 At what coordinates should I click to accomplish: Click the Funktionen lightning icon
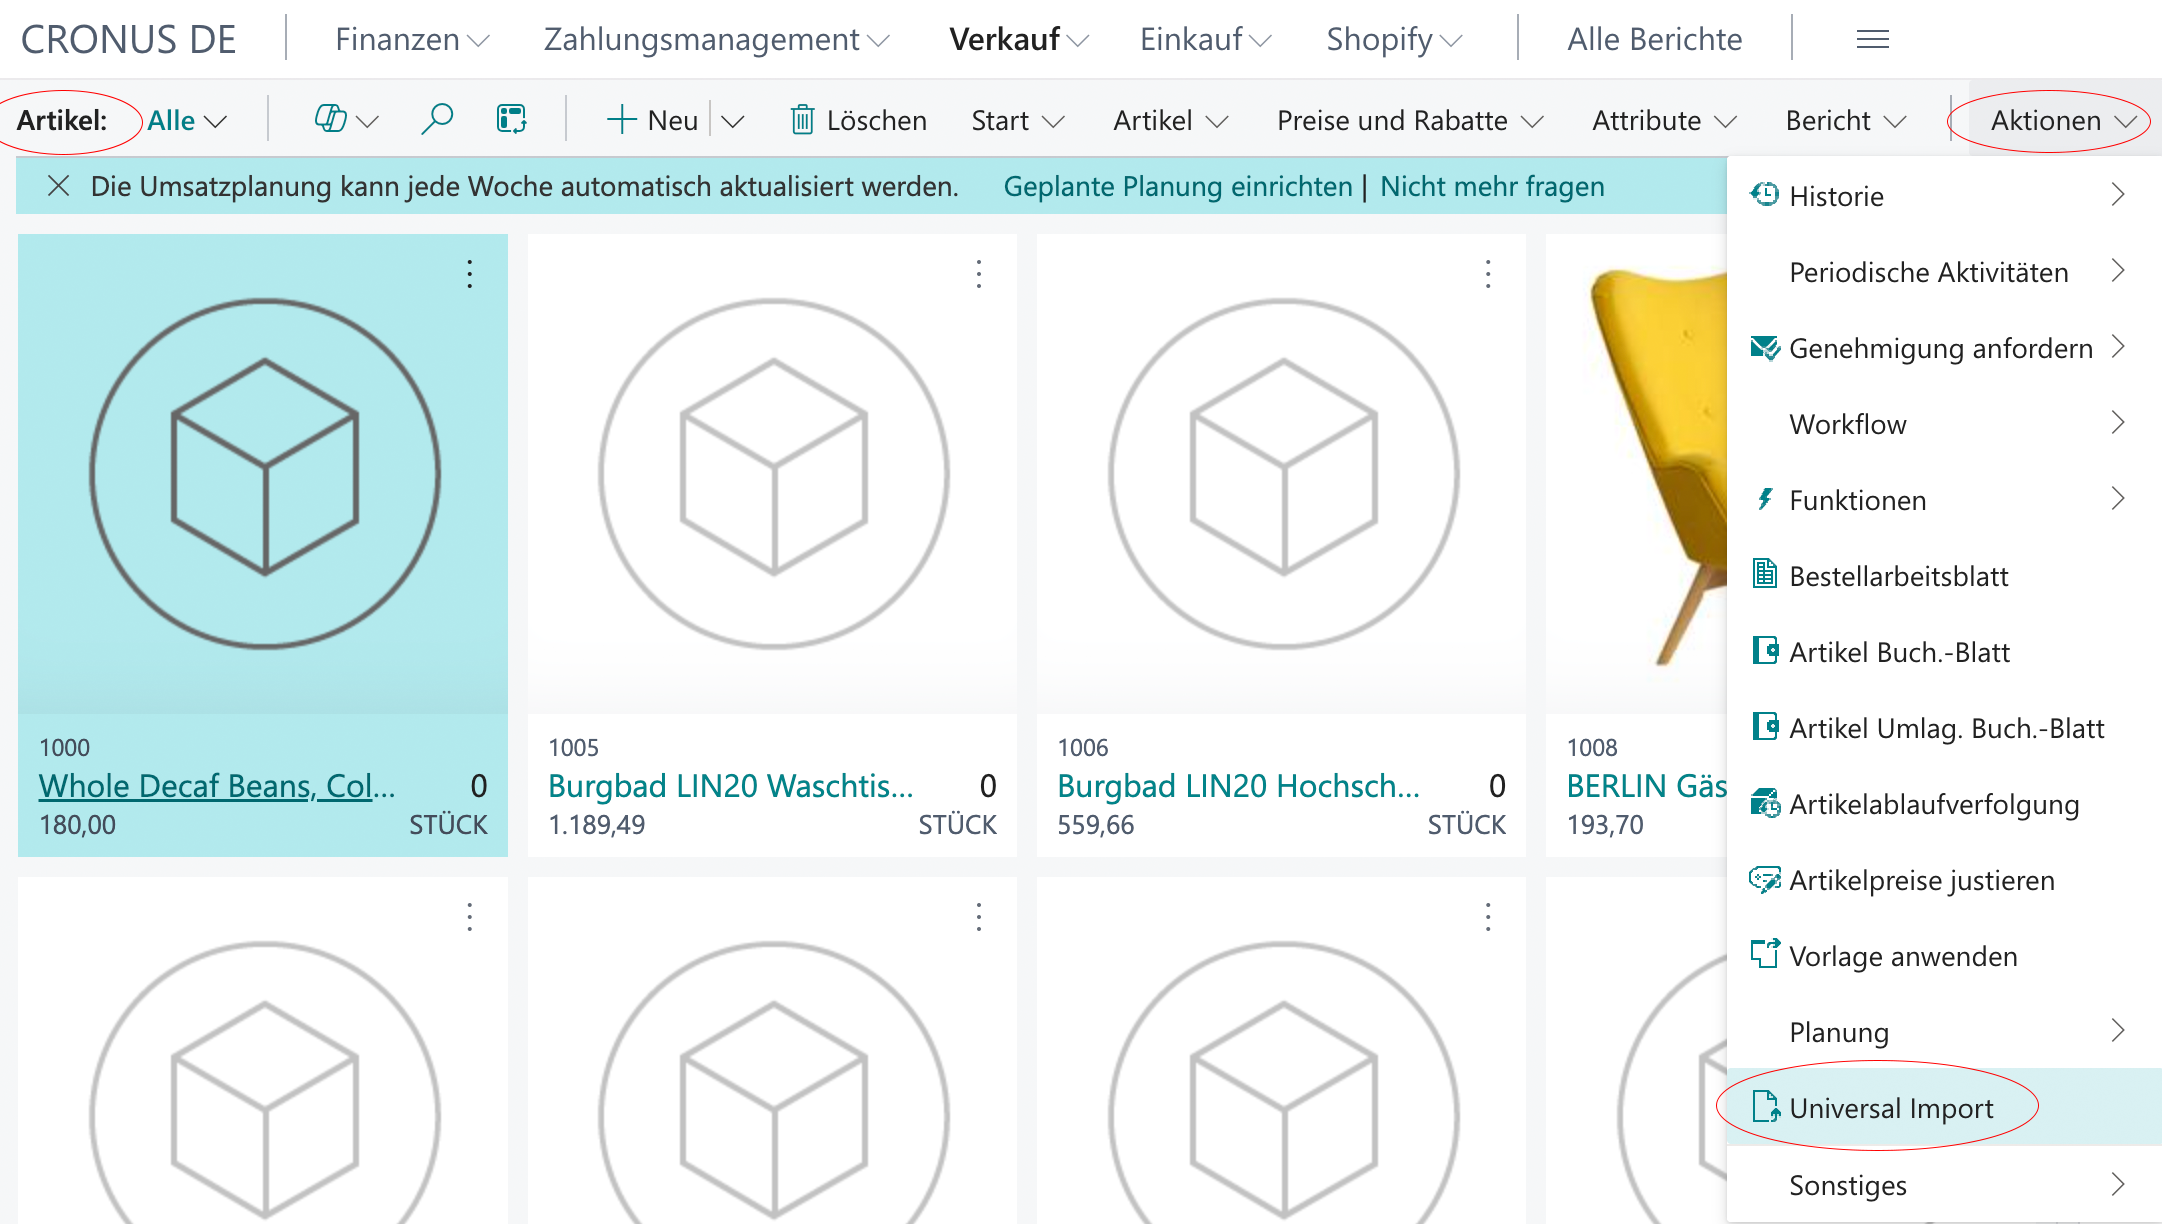click(1765, 499)
